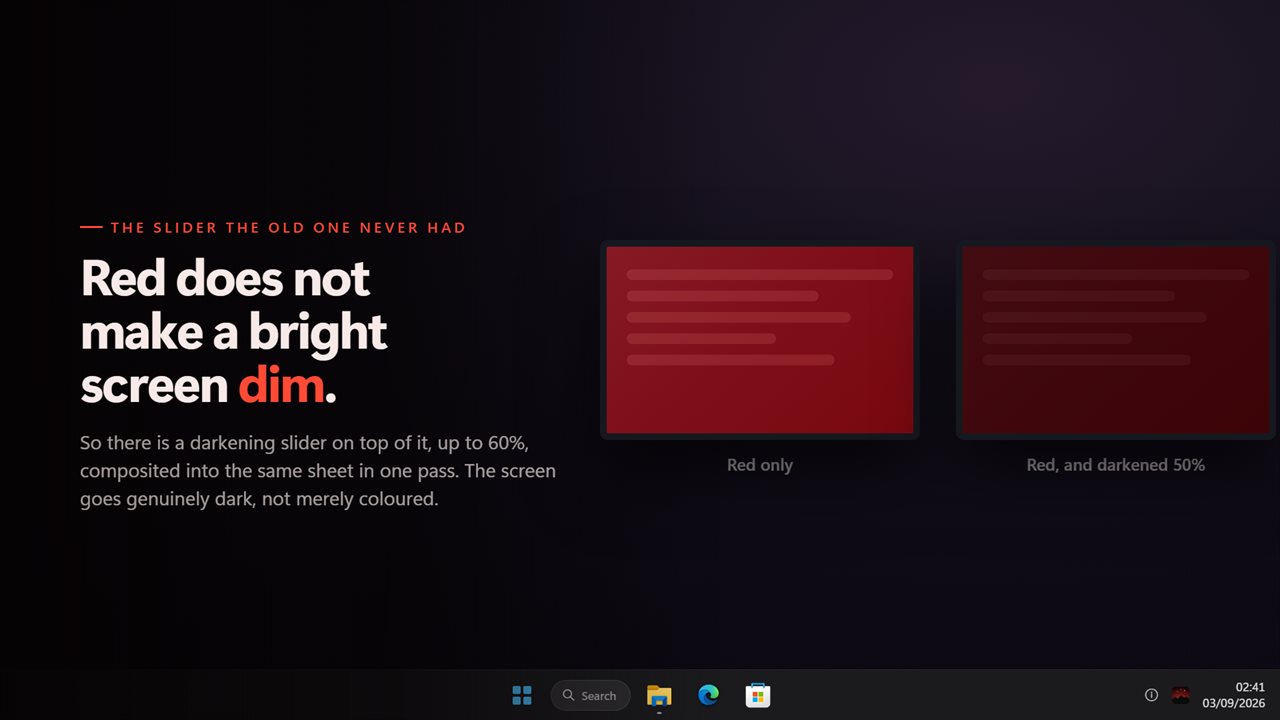Viewport: 1280px width, 720px height.
Task: Click the 'Red does not' heading line
Action: click(x=225, y=278)
